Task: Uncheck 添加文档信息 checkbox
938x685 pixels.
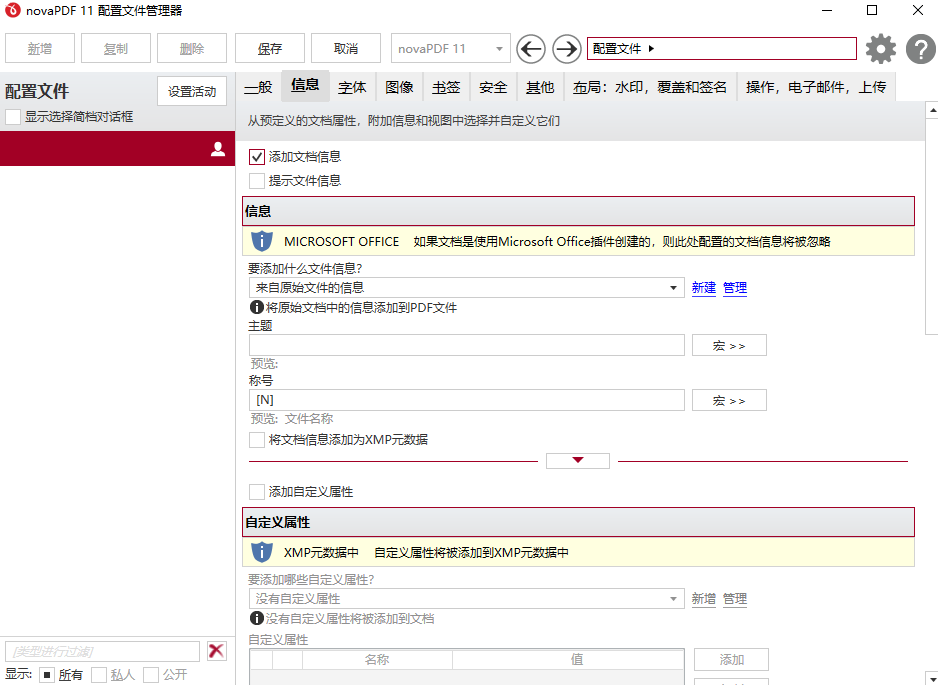Action: 256,156
